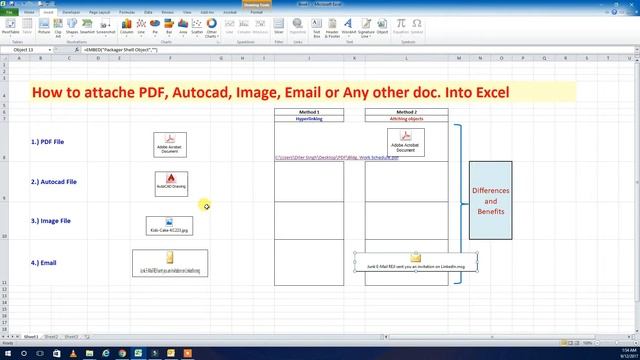This screenshot has width=640, height=360.
Task: Open the Windows Start menu
Action: (x=8, y=353)
